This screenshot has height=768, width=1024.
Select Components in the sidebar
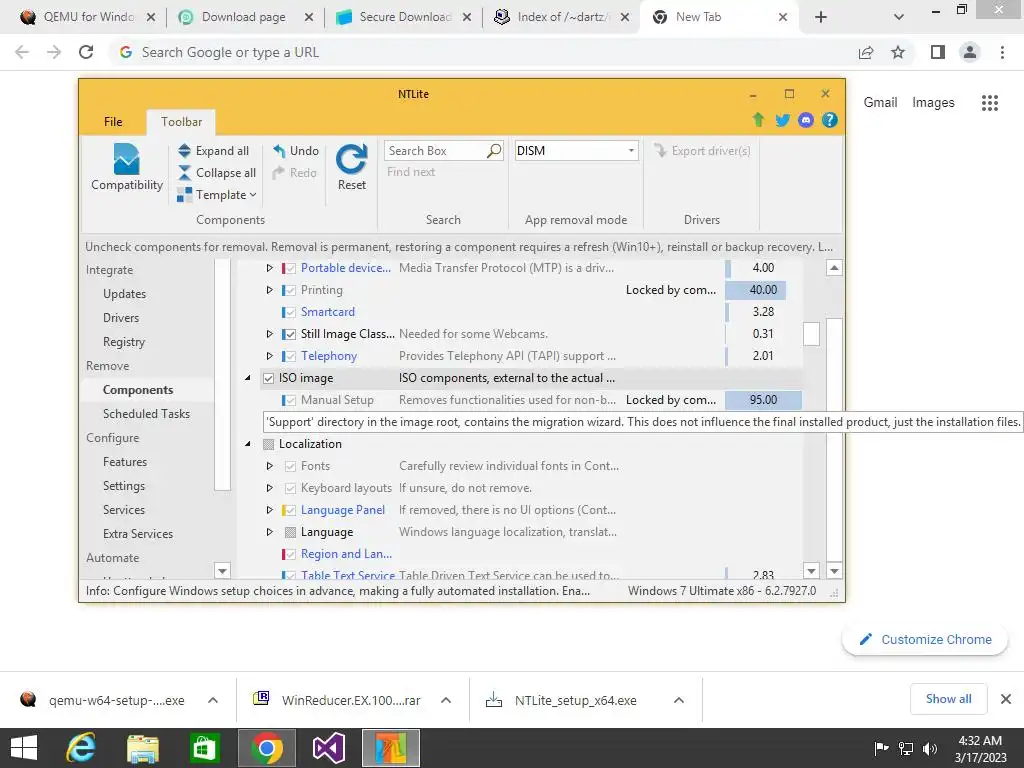138,390
